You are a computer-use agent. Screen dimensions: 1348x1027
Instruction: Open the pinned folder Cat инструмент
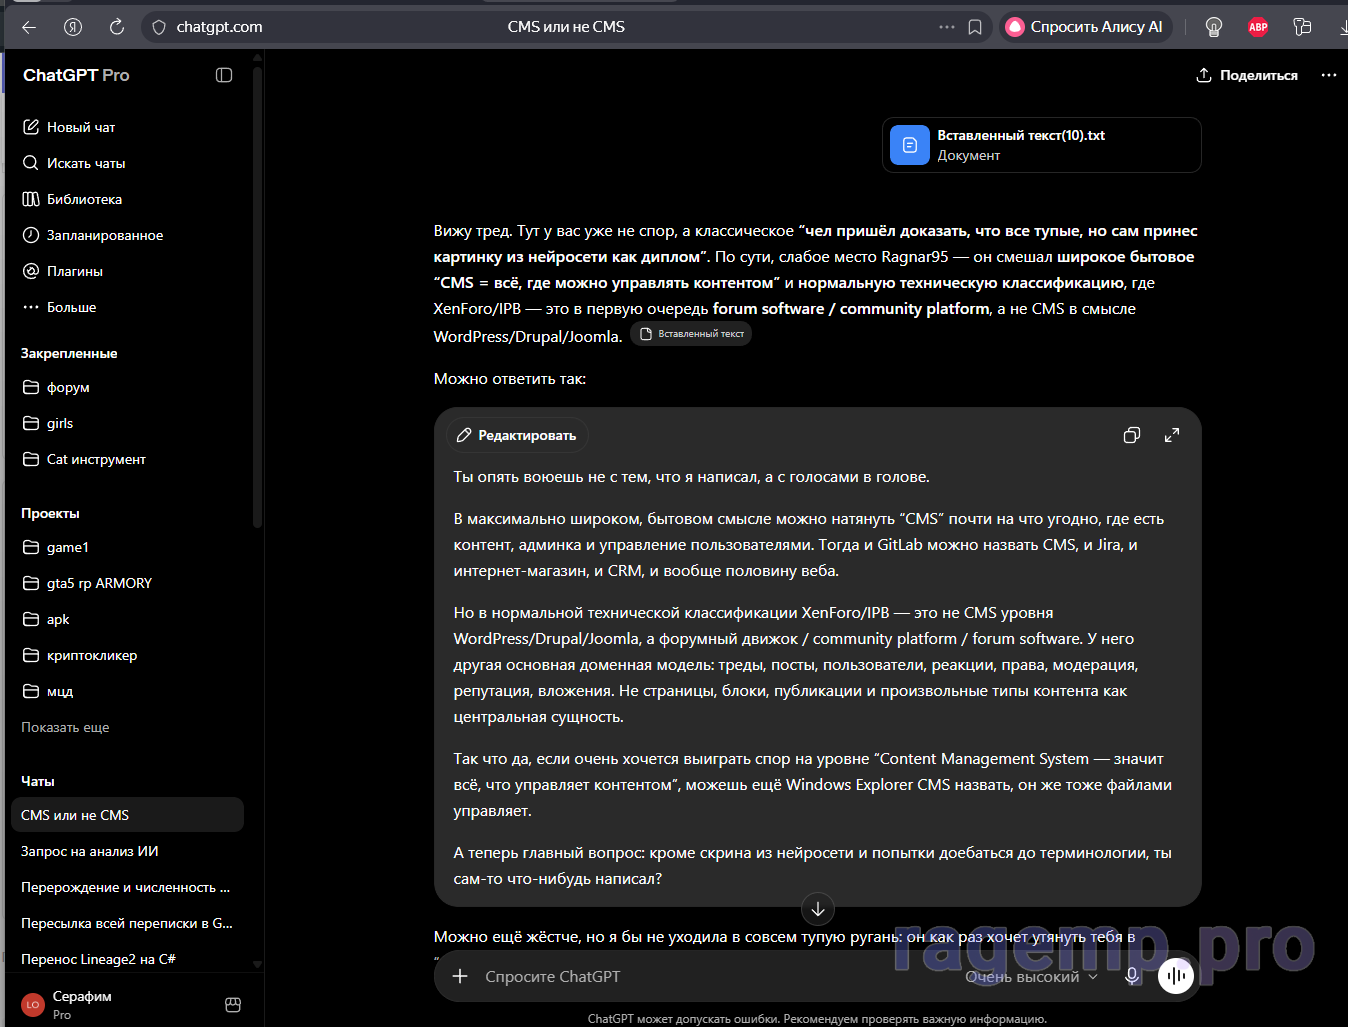(127, 459)
